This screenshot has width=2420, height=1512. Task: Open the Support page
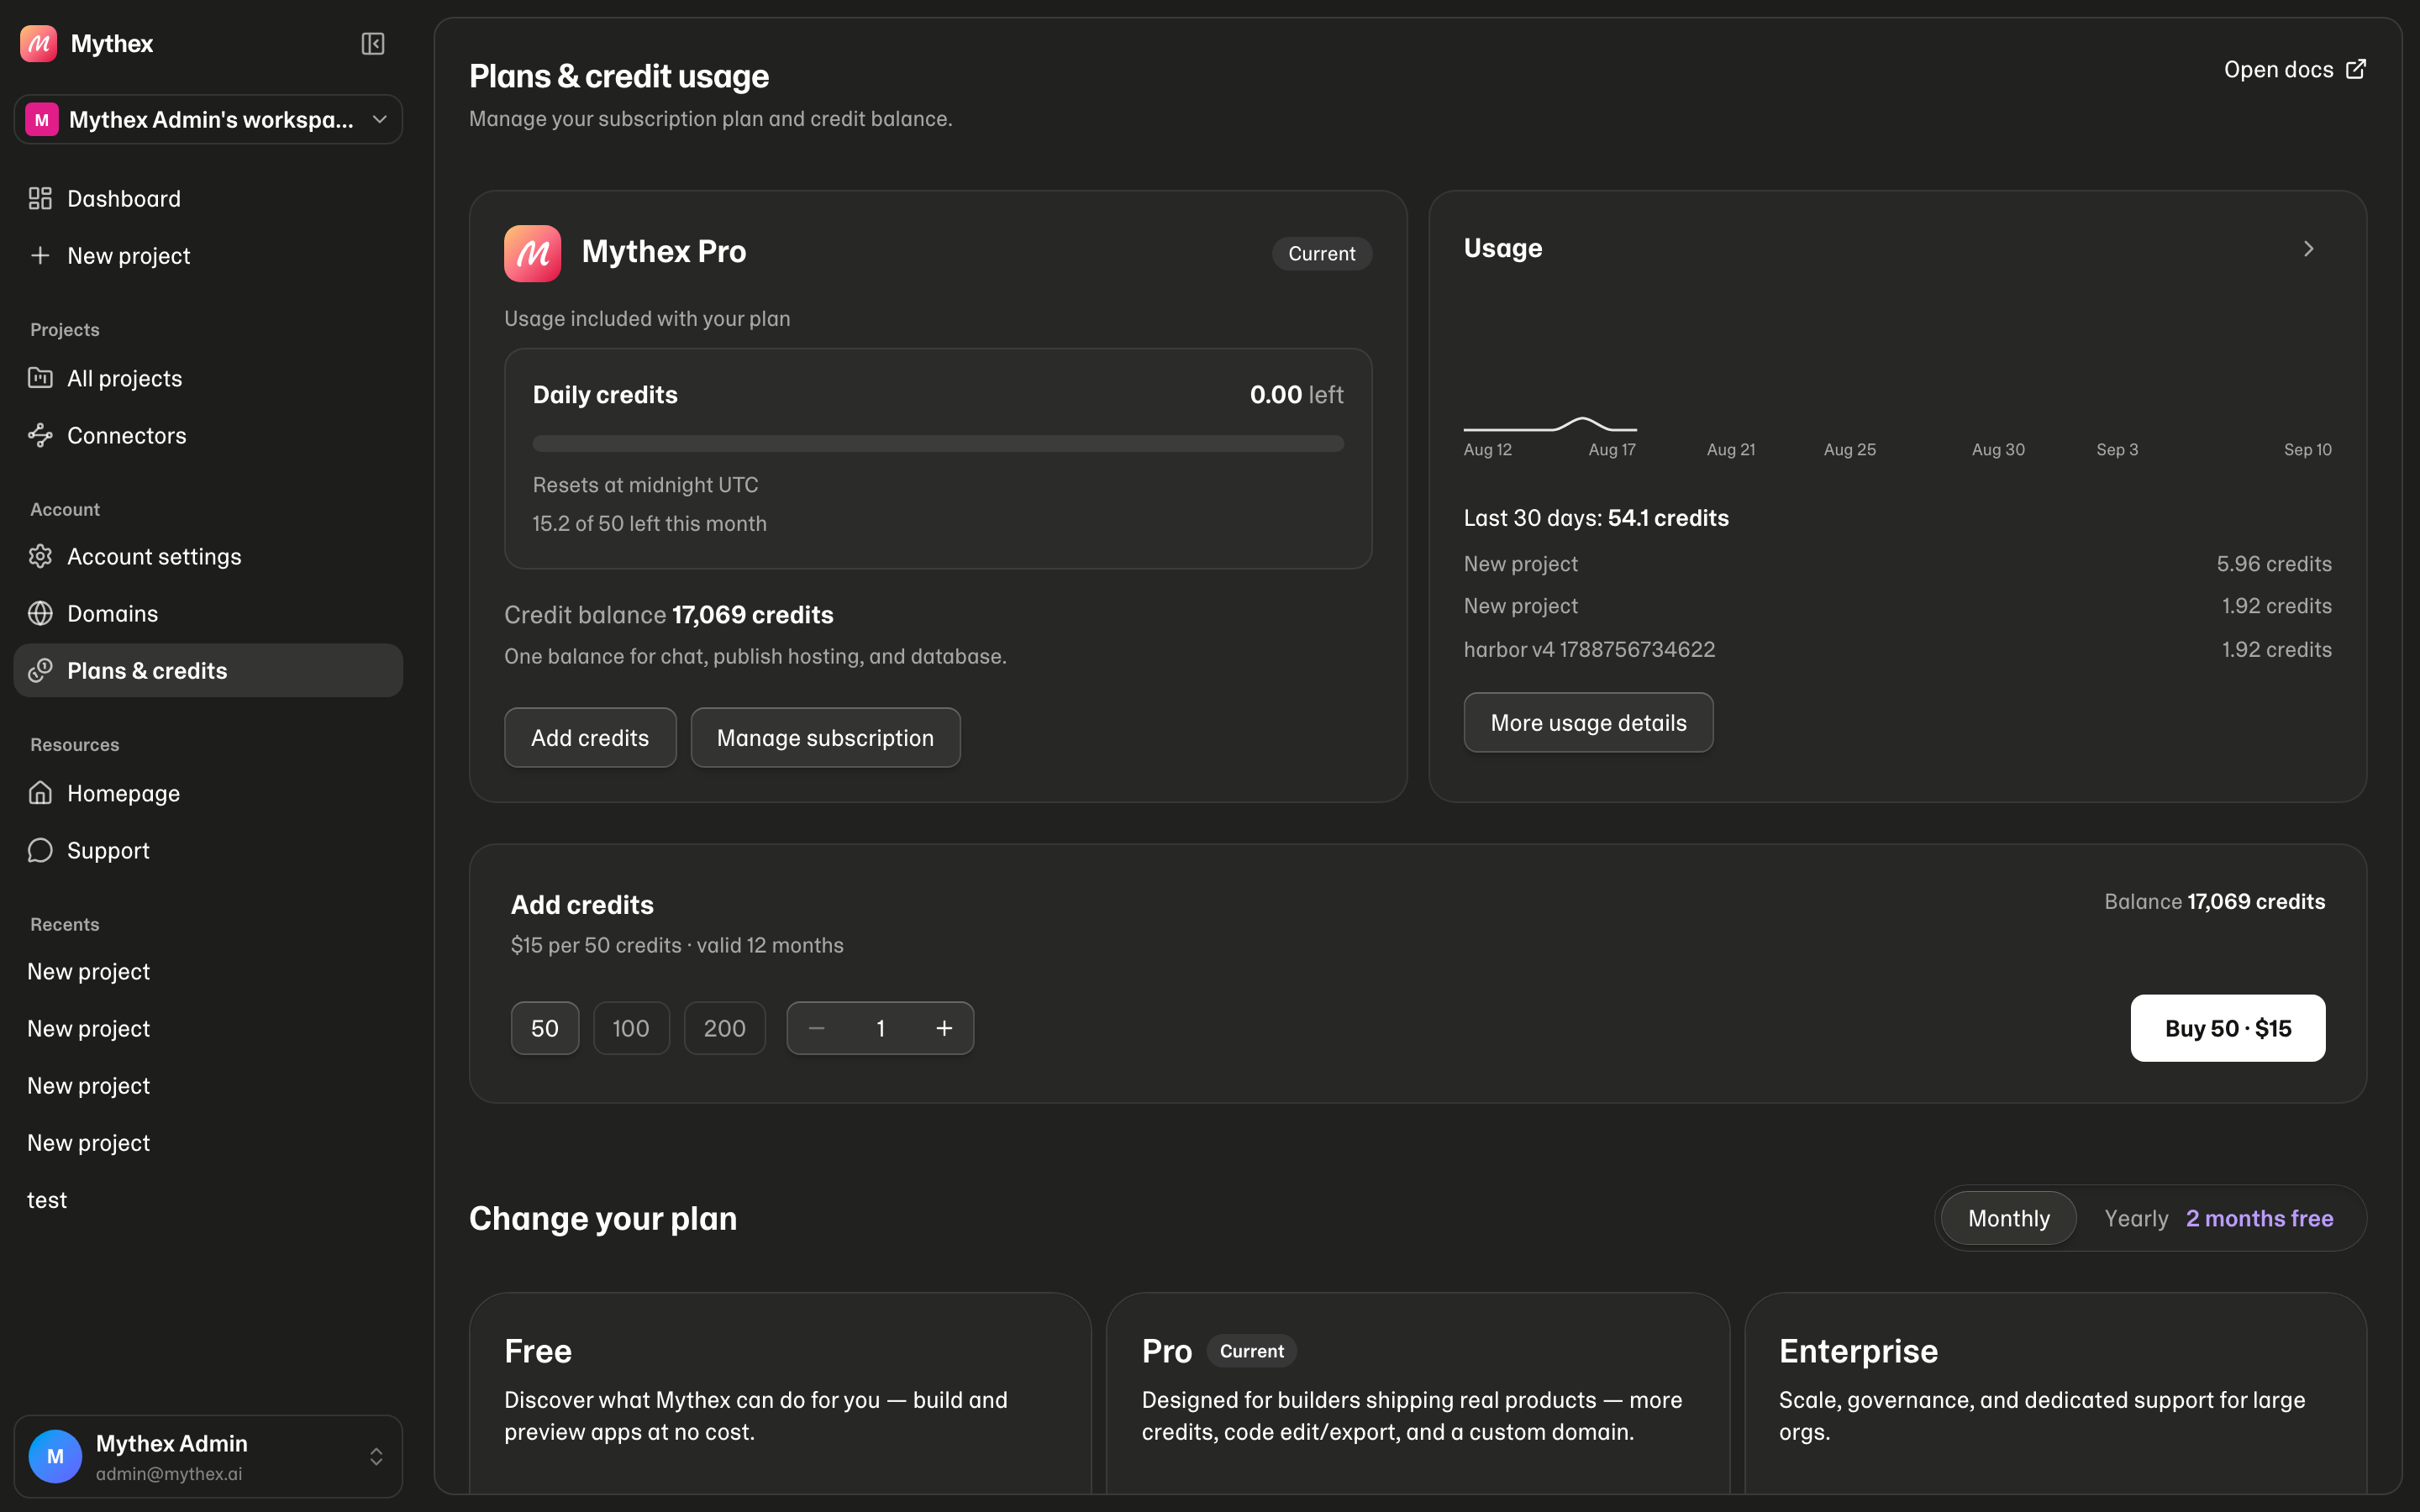(x=208, y=850)
